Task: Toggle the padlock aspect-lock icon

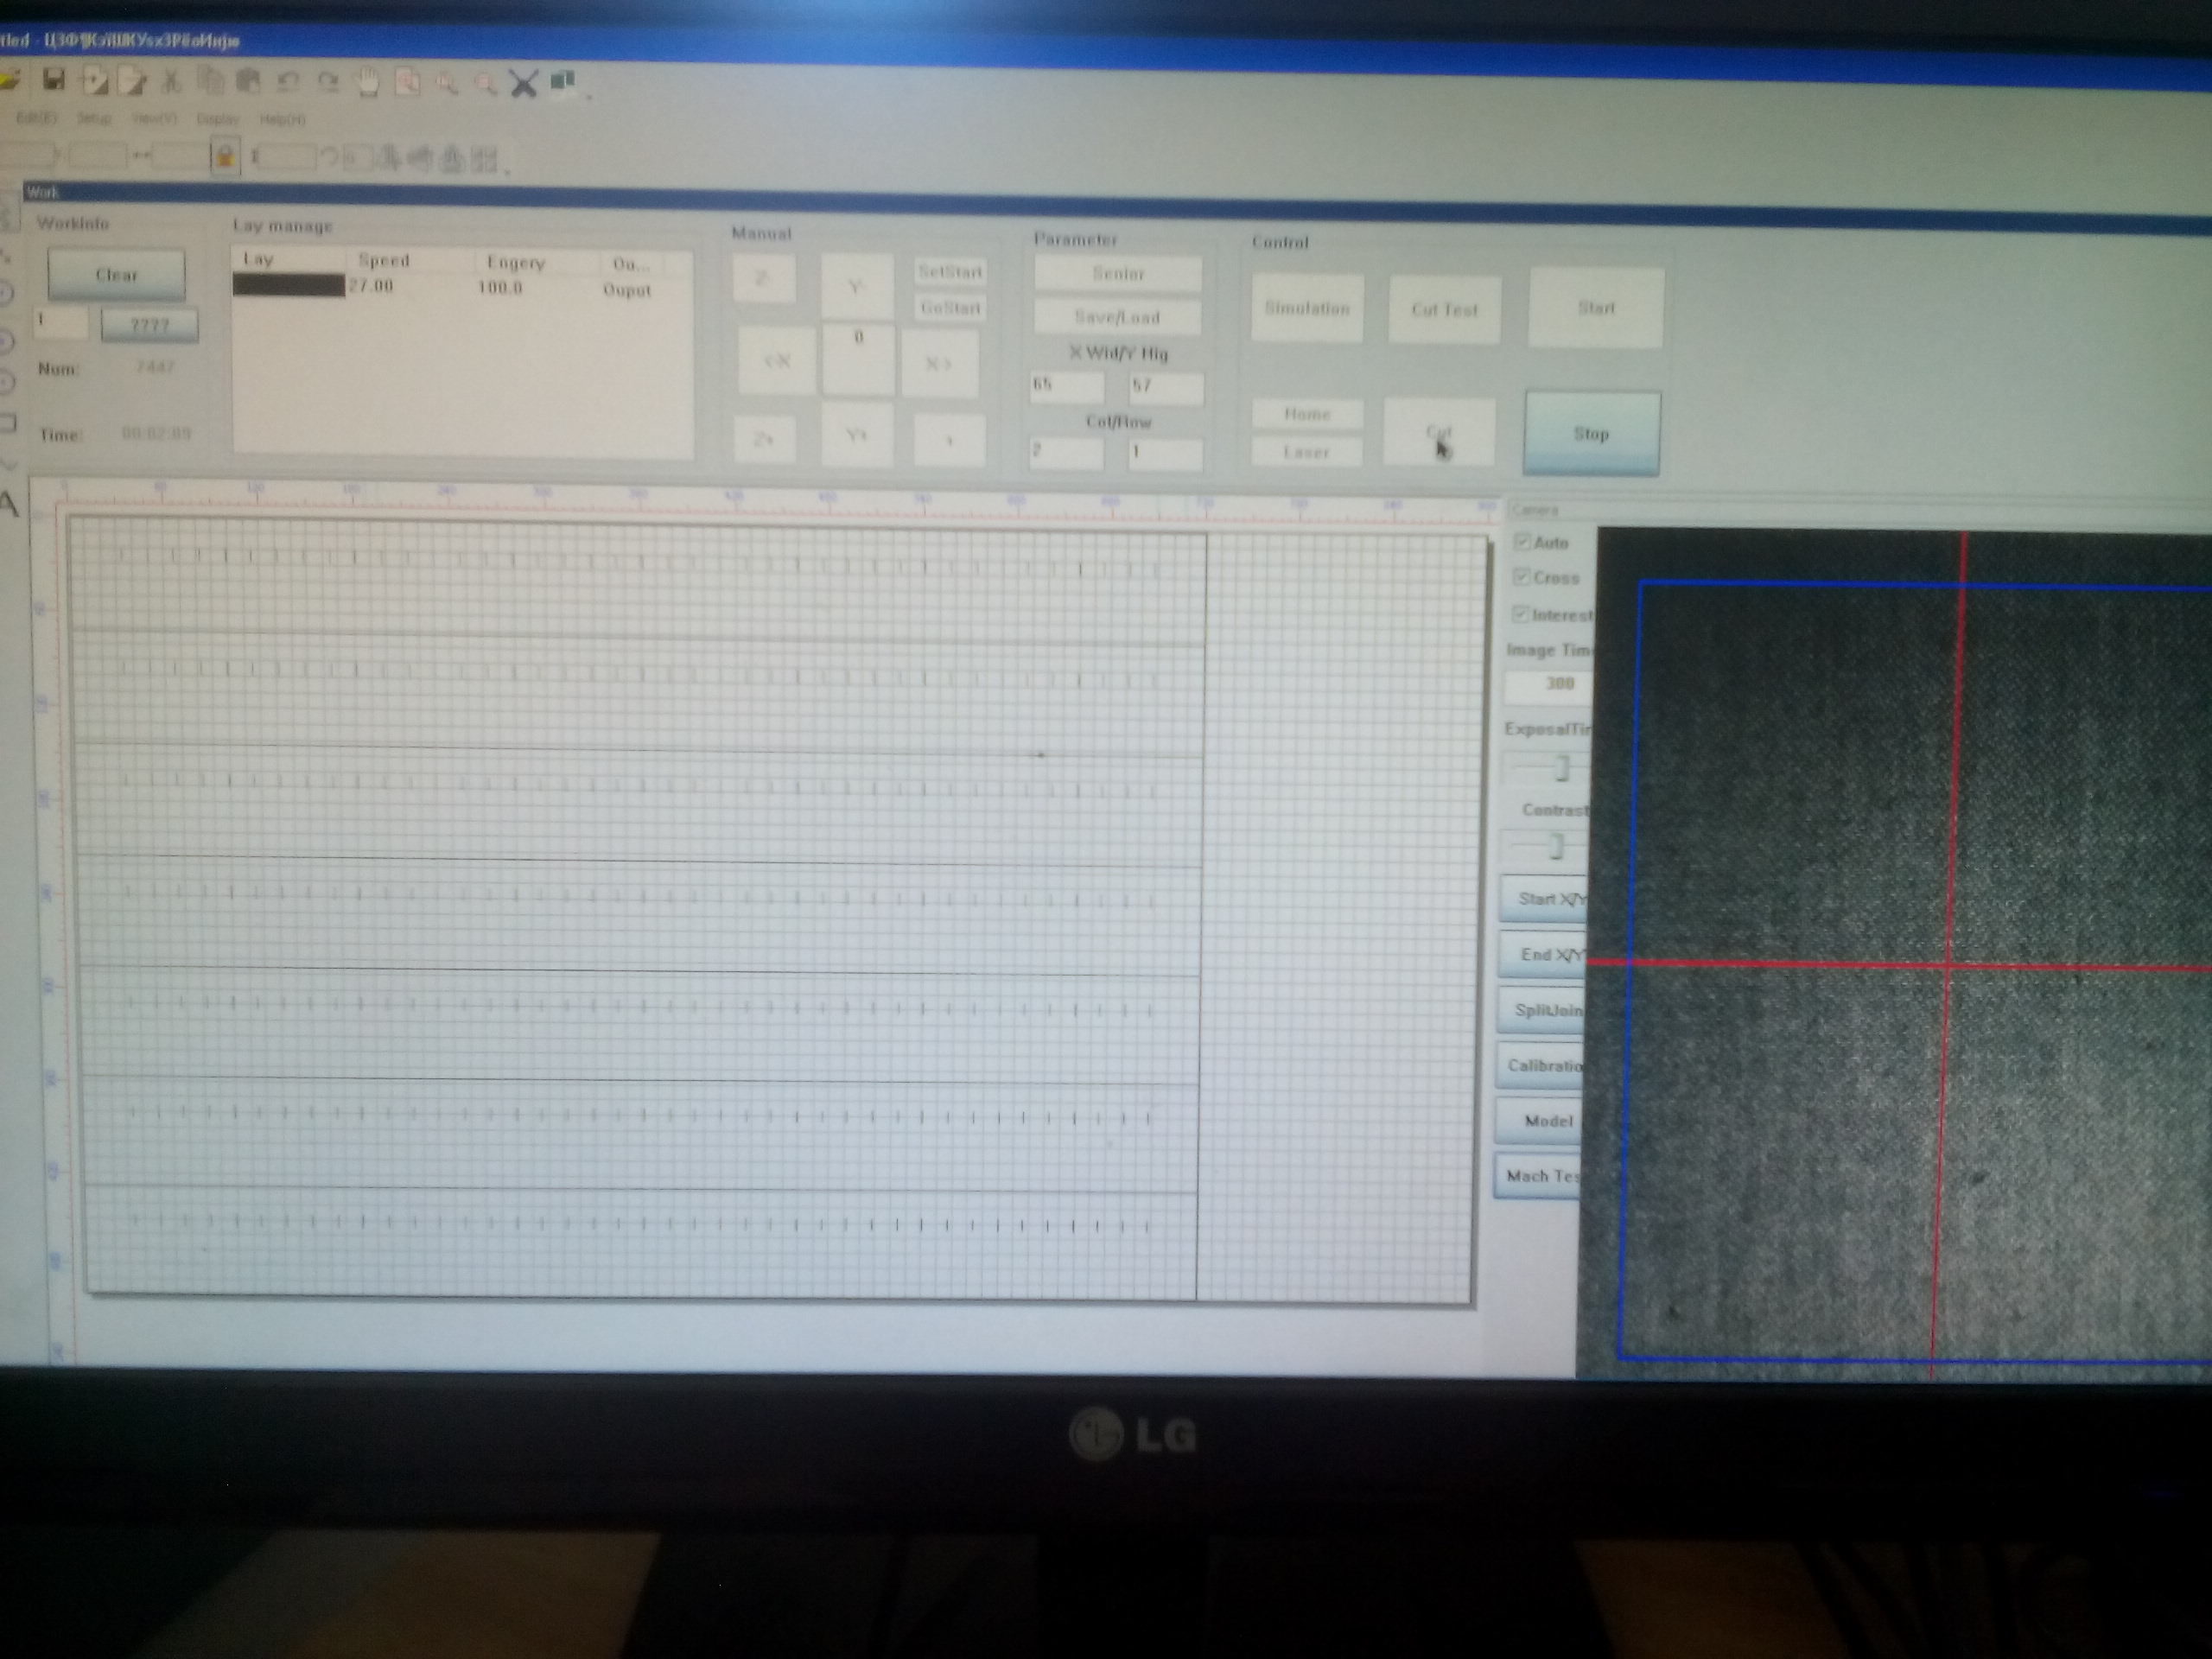Action: pos(225,156)
